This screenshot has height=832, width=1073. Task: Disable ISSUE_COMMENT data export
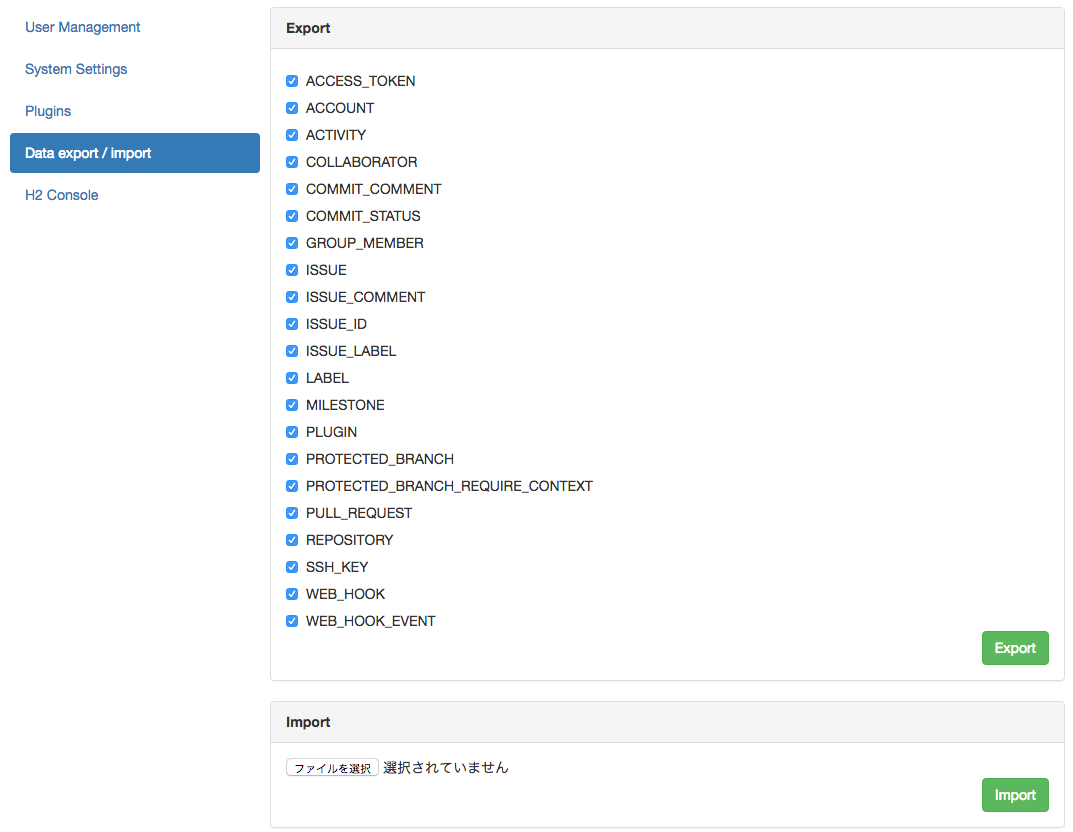tap(291, 296)
